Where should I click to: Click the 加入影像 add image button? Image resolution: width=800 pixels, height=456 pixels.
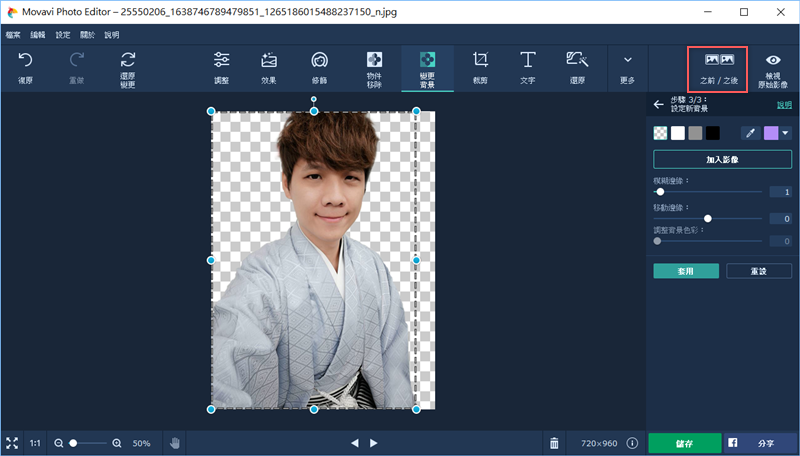click(722, 160)
